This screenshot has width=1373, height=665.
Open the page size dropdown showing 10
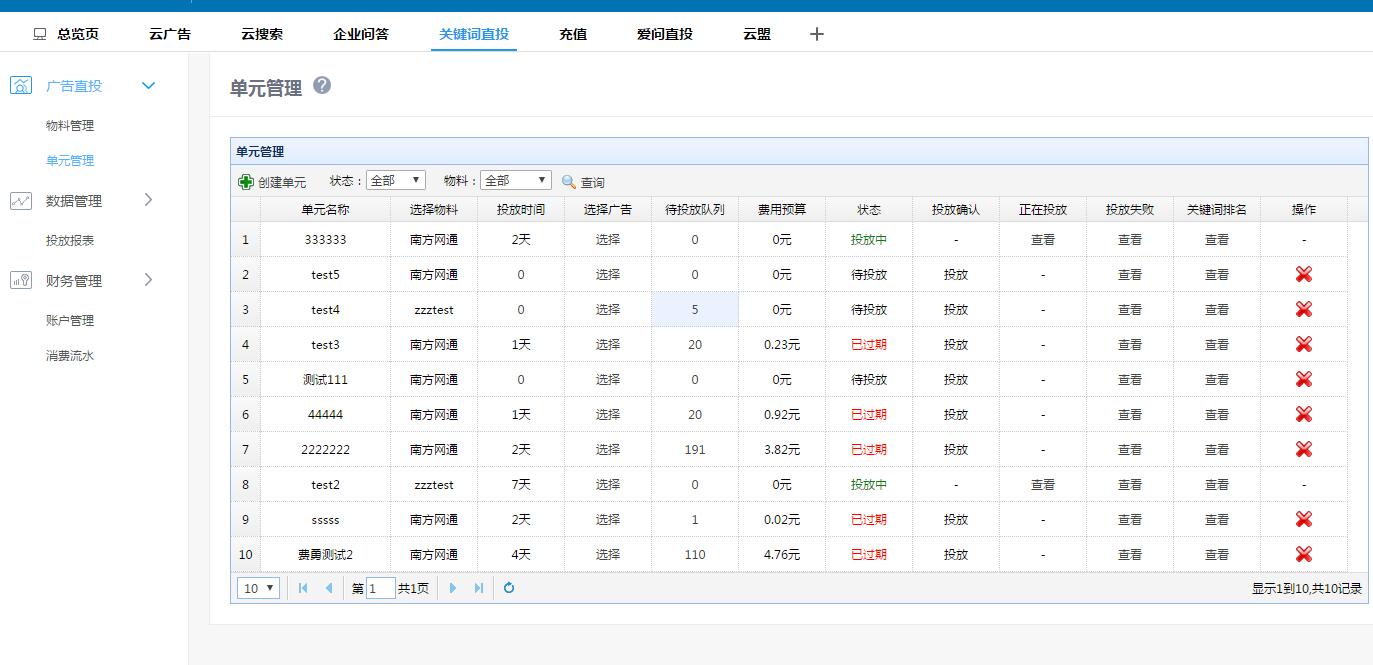258,588
